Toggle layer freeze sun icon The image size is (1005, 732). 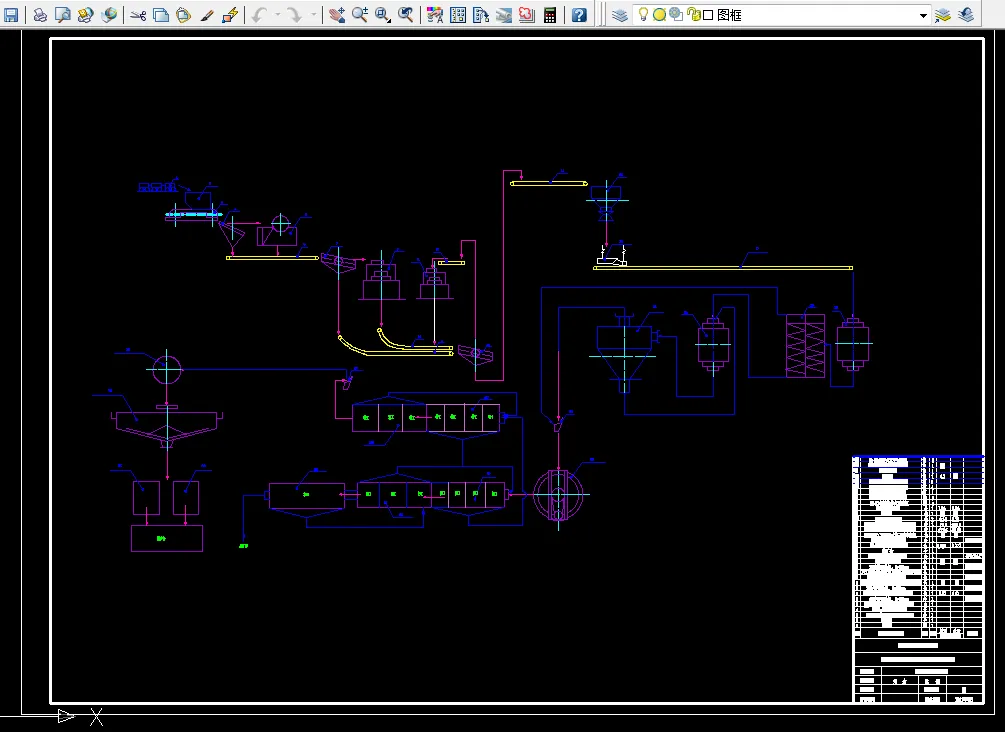pyautogui.click(x=660, y=14)
